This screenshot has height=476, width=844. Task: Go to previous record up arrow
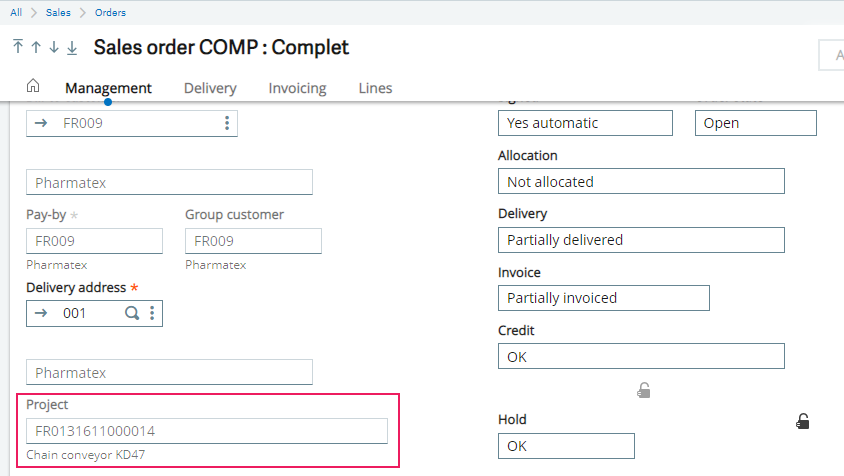point(36,47)
